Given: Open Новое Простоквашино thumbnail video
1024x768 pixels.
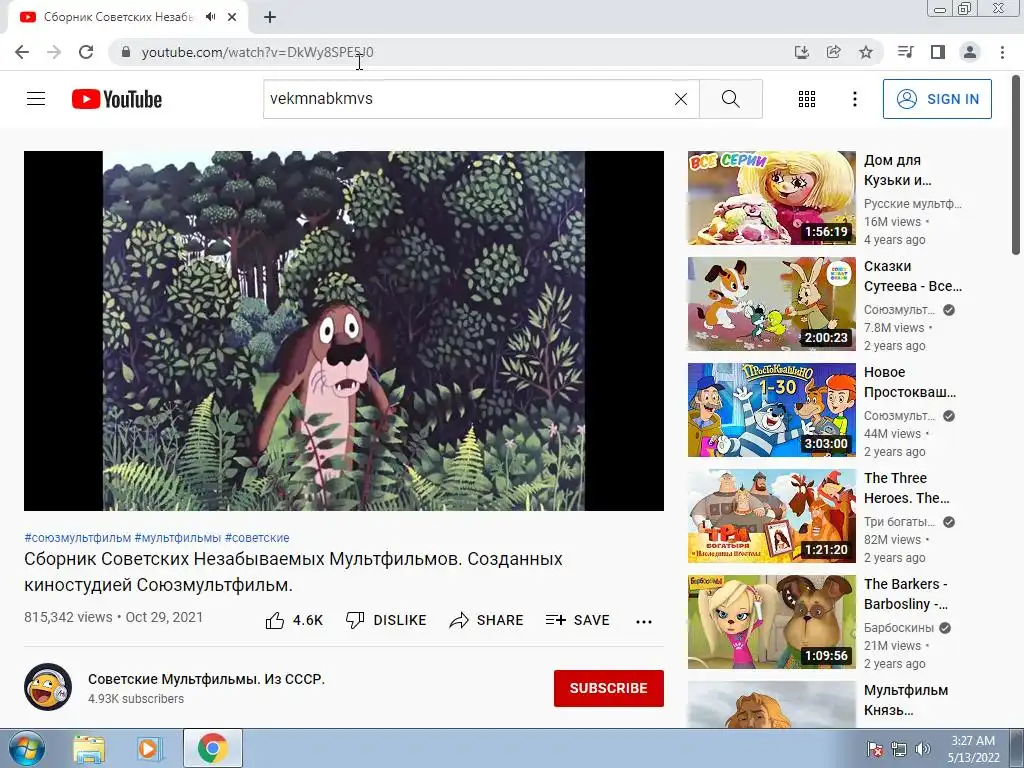Looking at the screenshot, I should (x=771, y=410).
